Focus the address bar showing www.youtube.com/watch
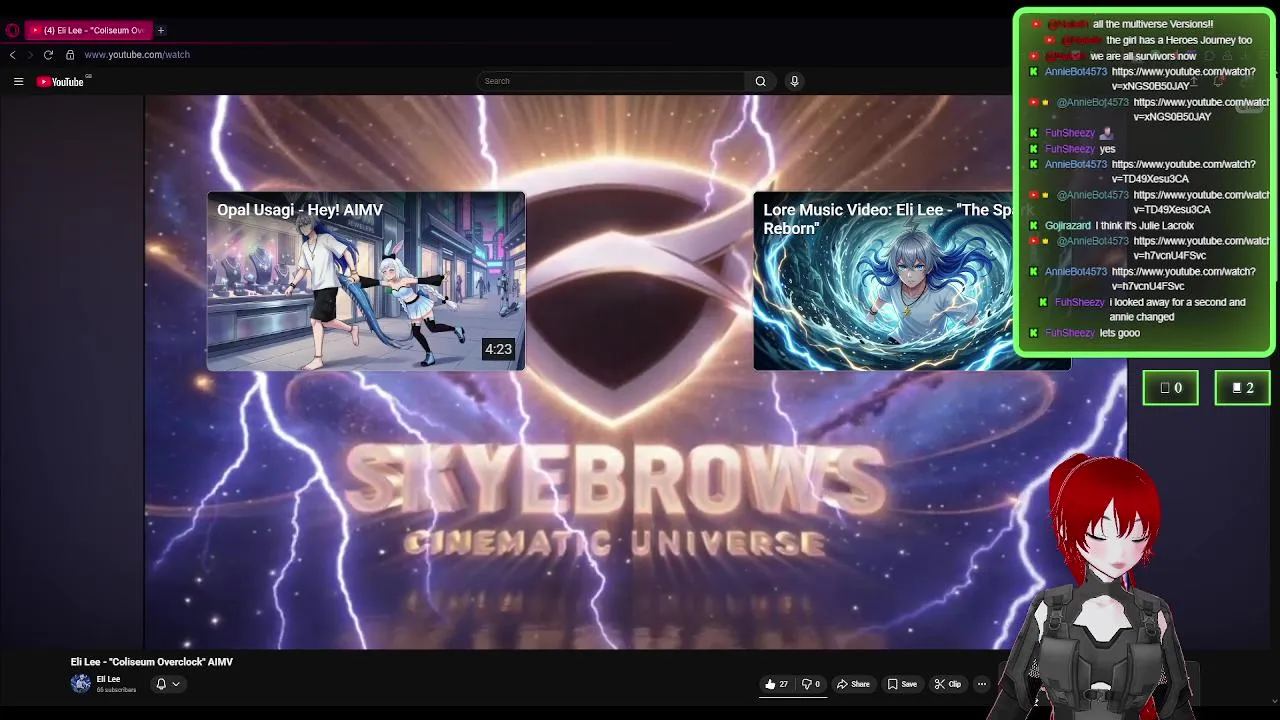This screenshot has width=1280, height=720. [137, 55]
